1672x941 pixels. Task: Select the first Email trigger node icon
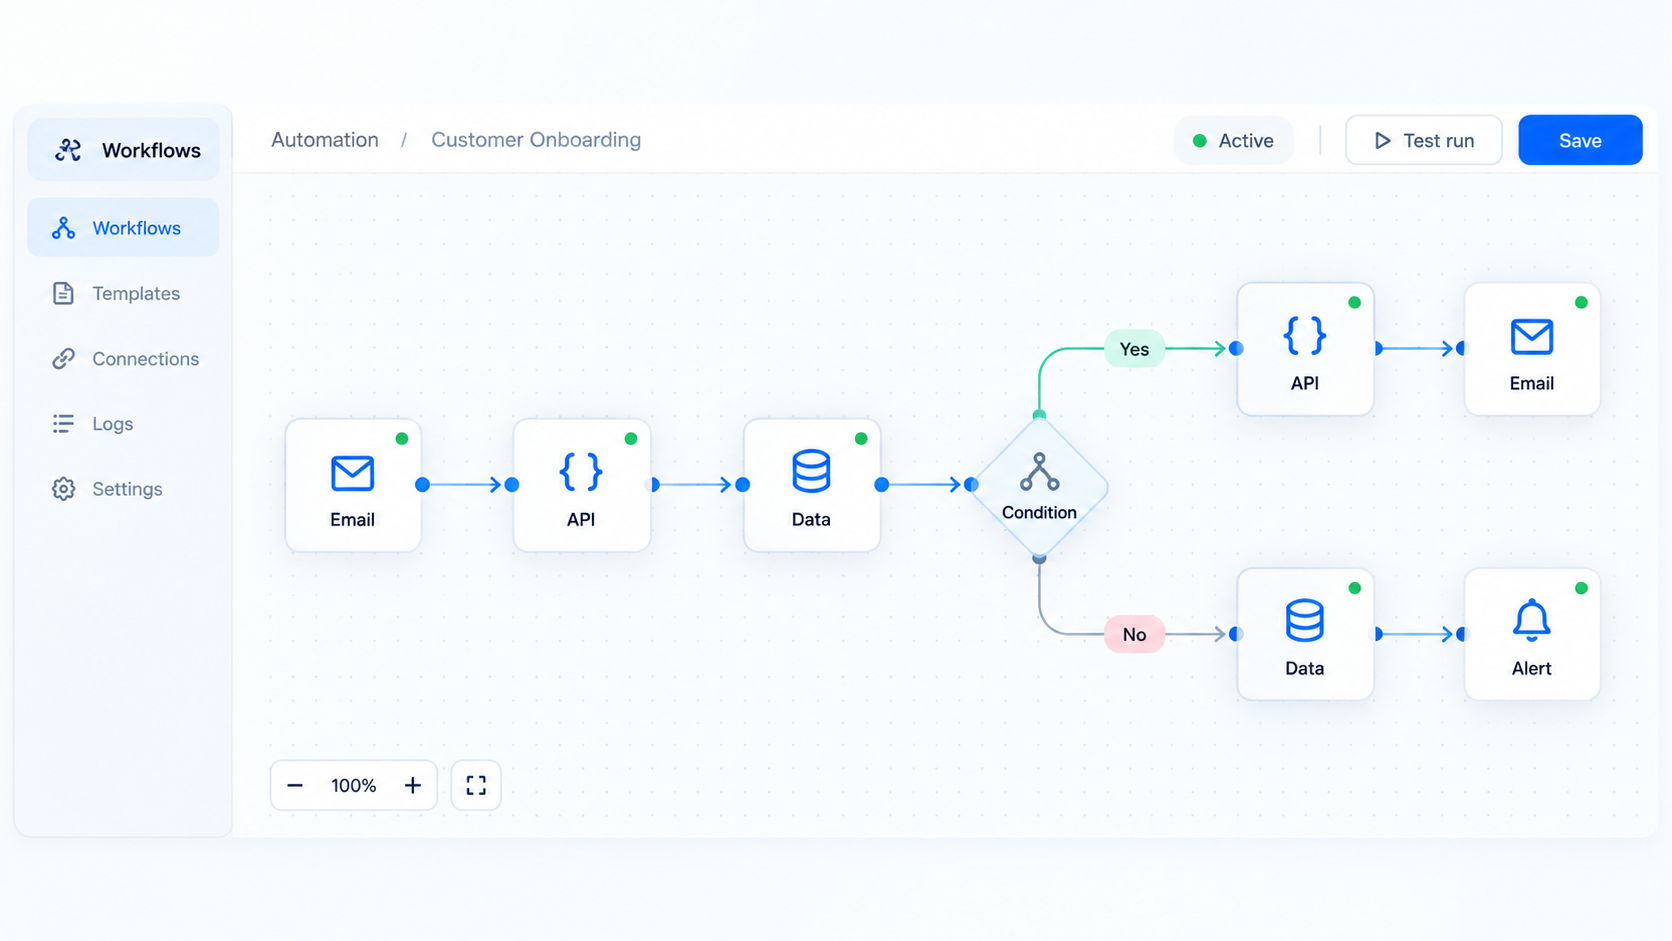[352, 473]
